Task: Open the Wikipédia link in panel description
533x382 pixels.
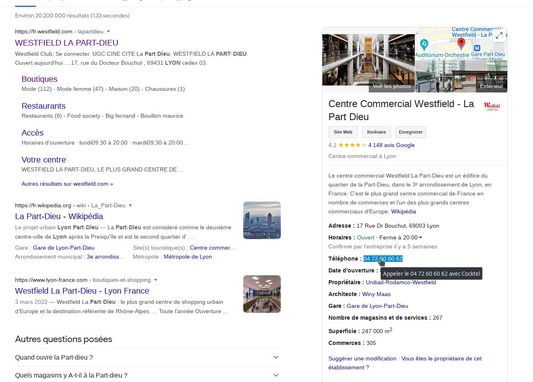Action: point(403,211)
